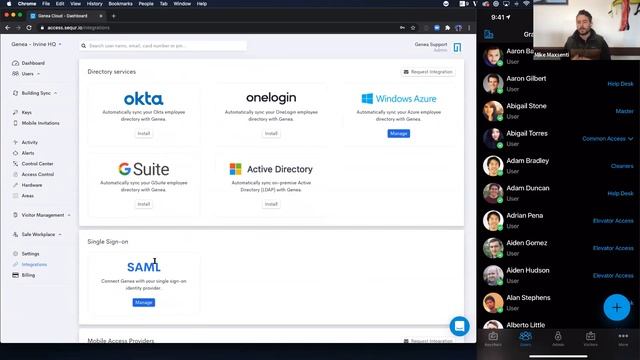Reload the browser page
The image size is (640, 360).
point(29,28)
